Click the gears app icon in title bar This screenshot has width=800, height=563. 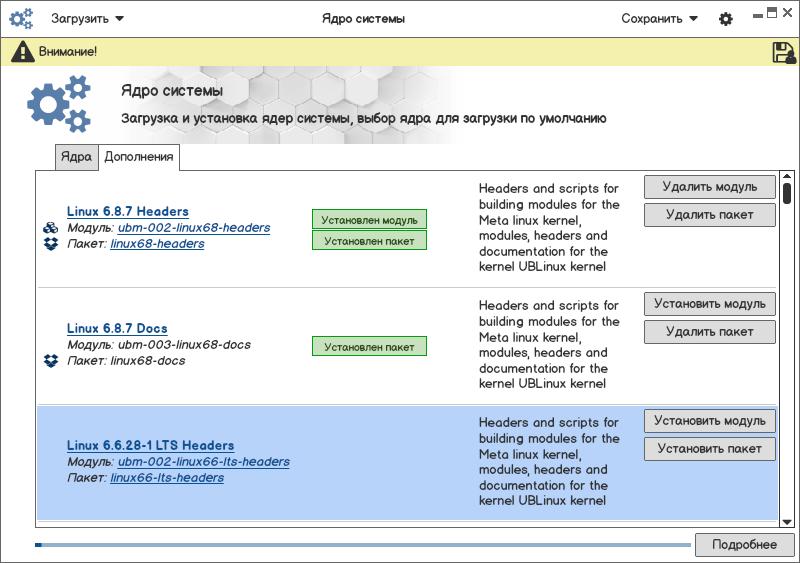pos(22,19)
